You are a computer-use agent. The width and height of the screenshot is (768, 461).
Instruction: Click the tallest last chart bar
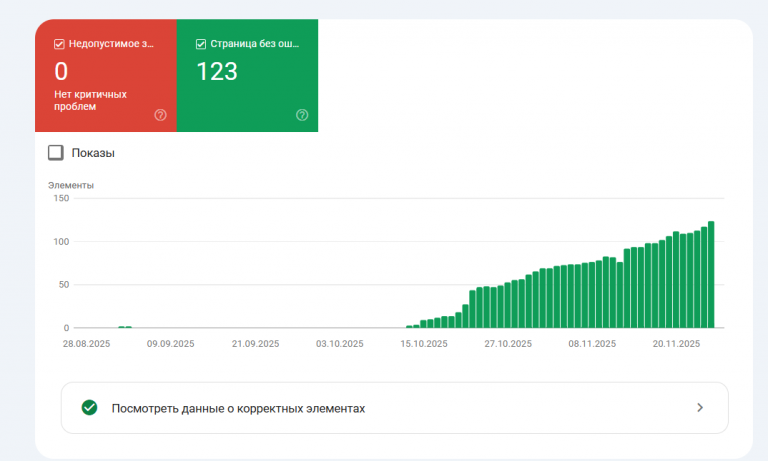point(711,274)
